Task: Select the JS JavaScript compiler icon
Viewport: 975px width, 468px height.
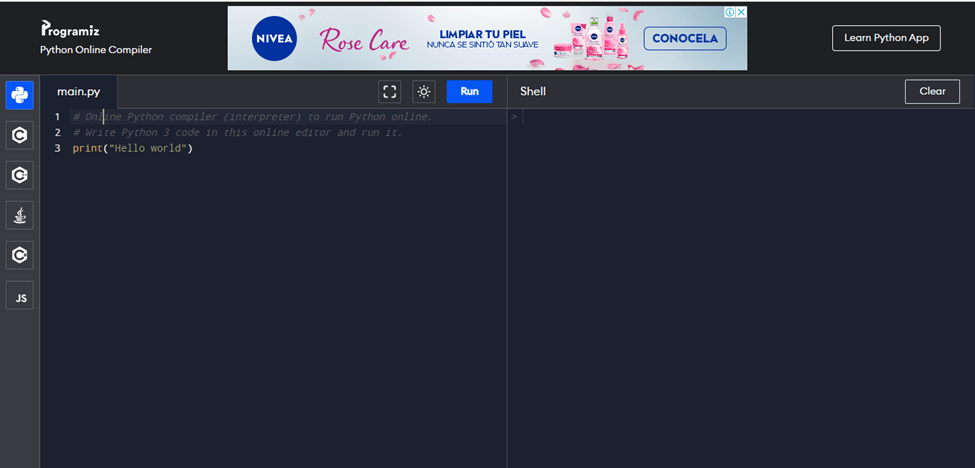Action: pos(19,297)
